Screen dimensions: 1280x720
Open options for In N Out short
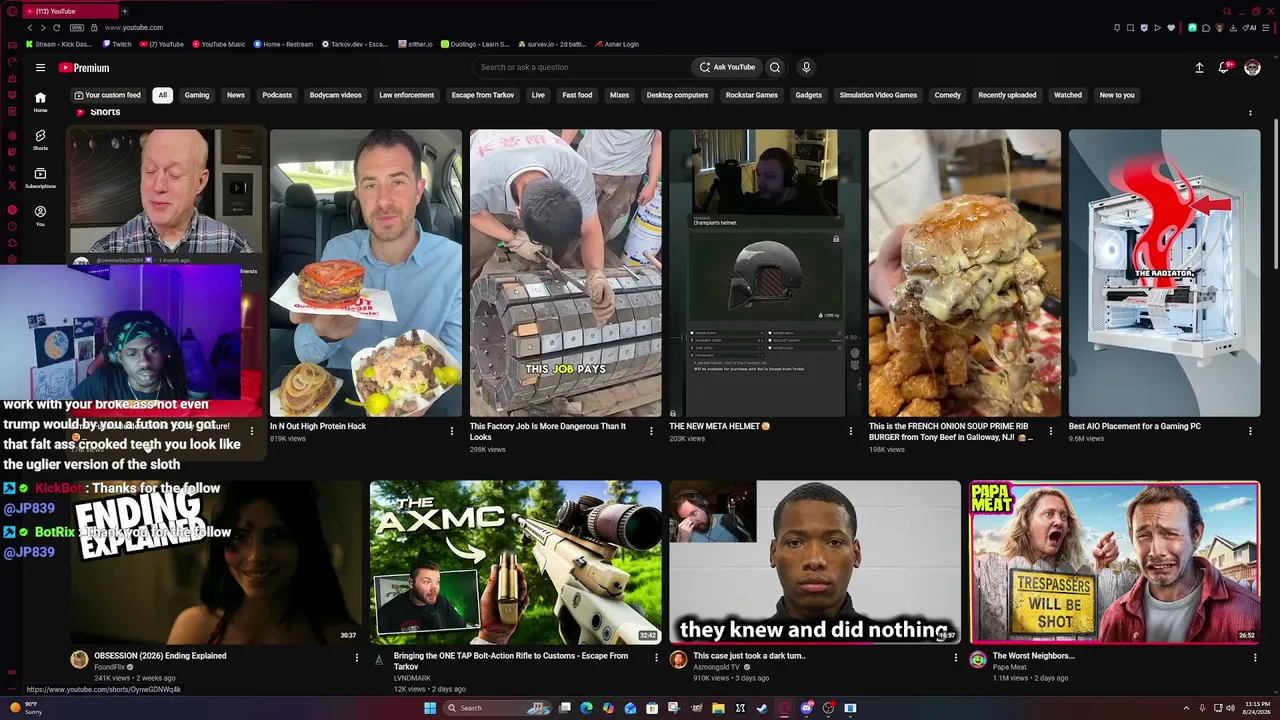(451, 431)
